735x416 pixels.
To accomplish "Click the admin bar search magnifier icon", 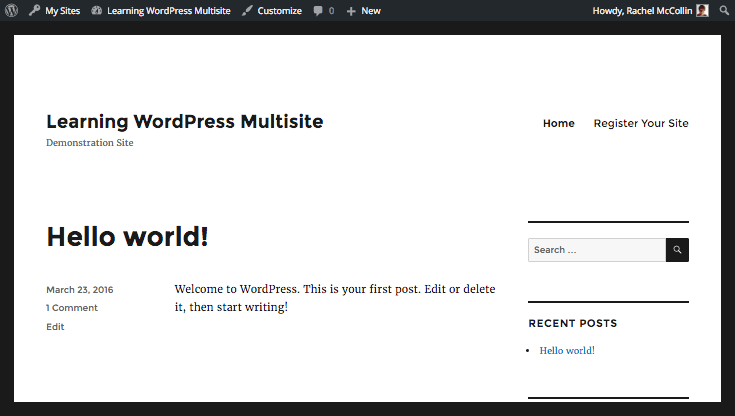I will pos(724,10).
